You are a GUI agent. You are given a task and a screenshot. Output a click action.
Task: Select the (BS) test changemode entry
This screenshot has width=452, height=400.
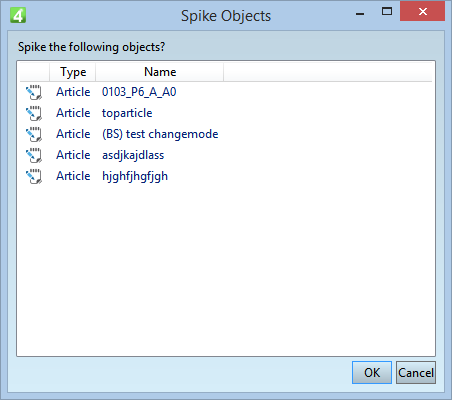click(160, 134)
